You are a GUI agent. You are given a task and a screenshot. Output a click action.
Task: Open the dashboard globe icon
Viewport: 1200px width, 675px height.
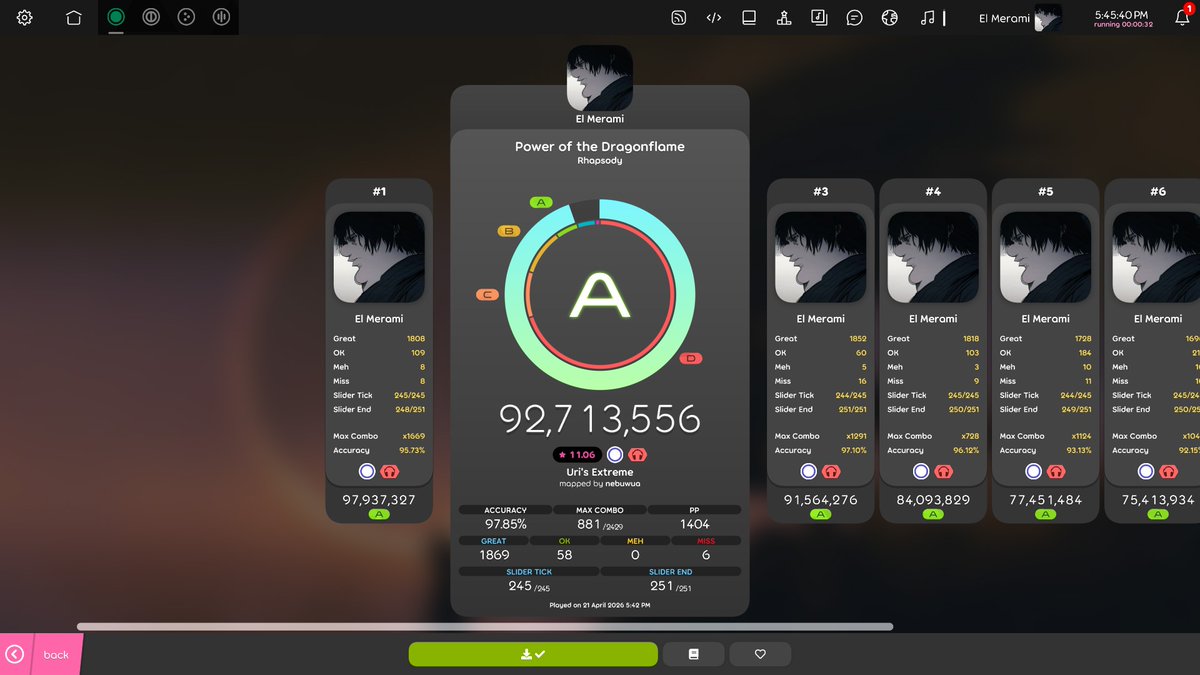(889, 17)
